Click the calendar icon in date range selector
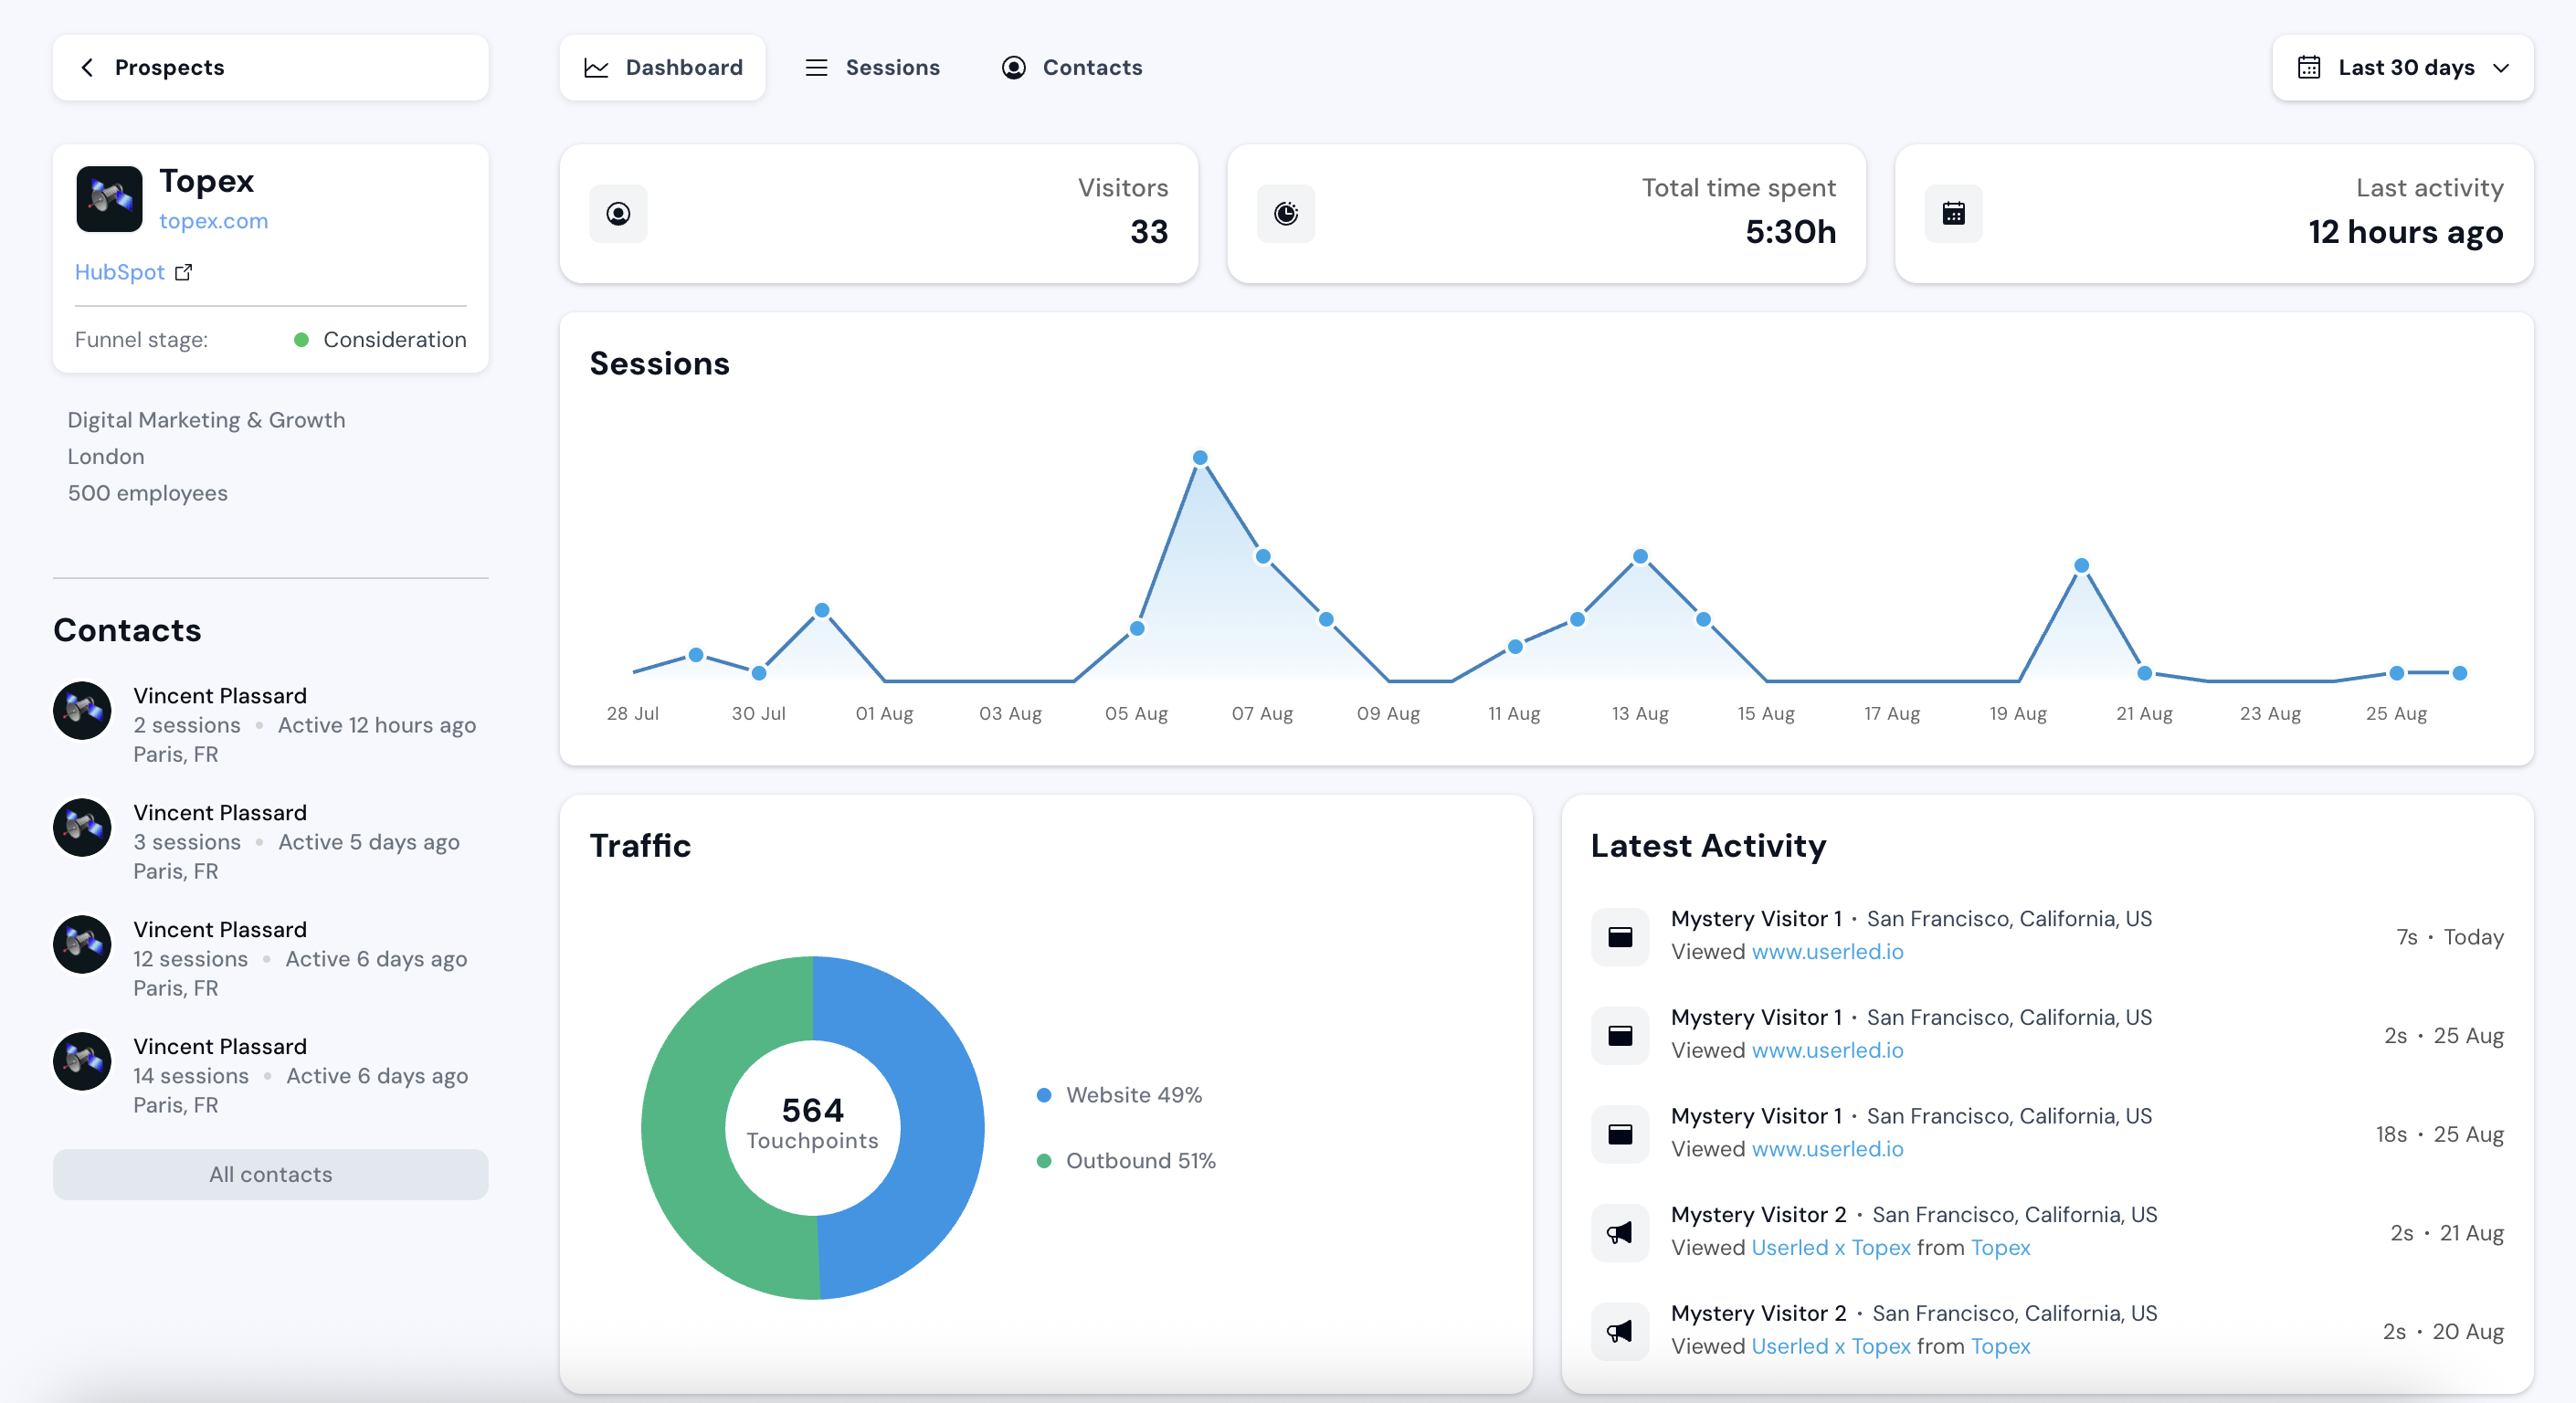 click(x=2309, y=67)
